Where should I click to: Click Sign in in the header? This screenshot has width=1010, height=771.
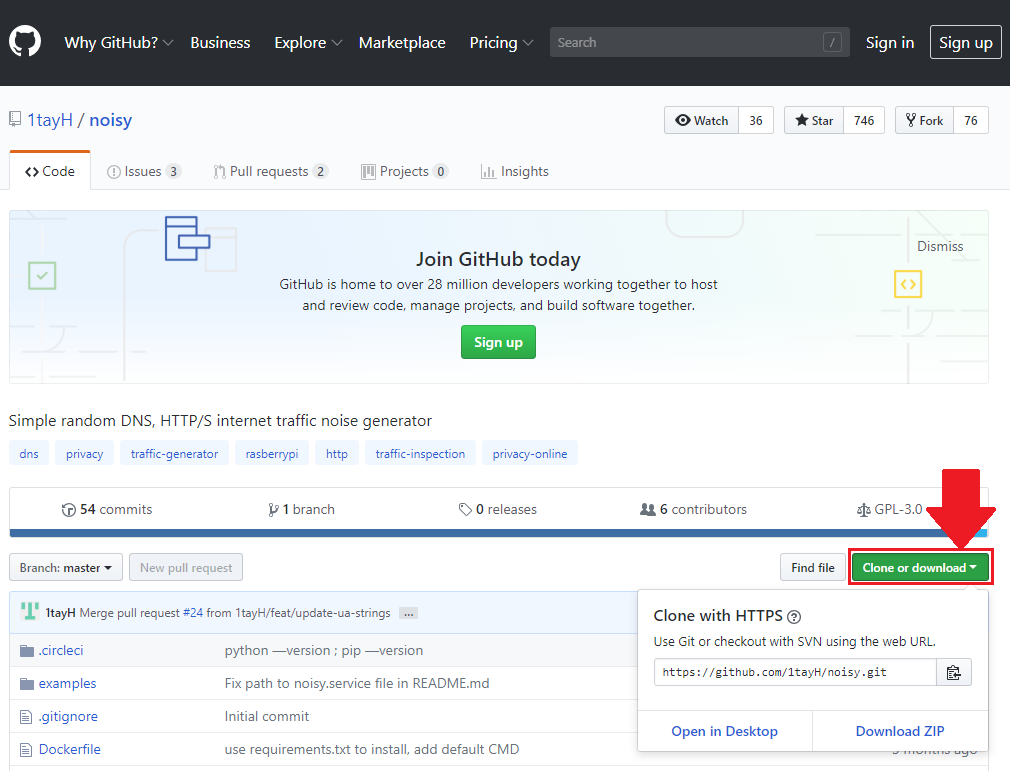pyautogui.click(x=890, y=43)
